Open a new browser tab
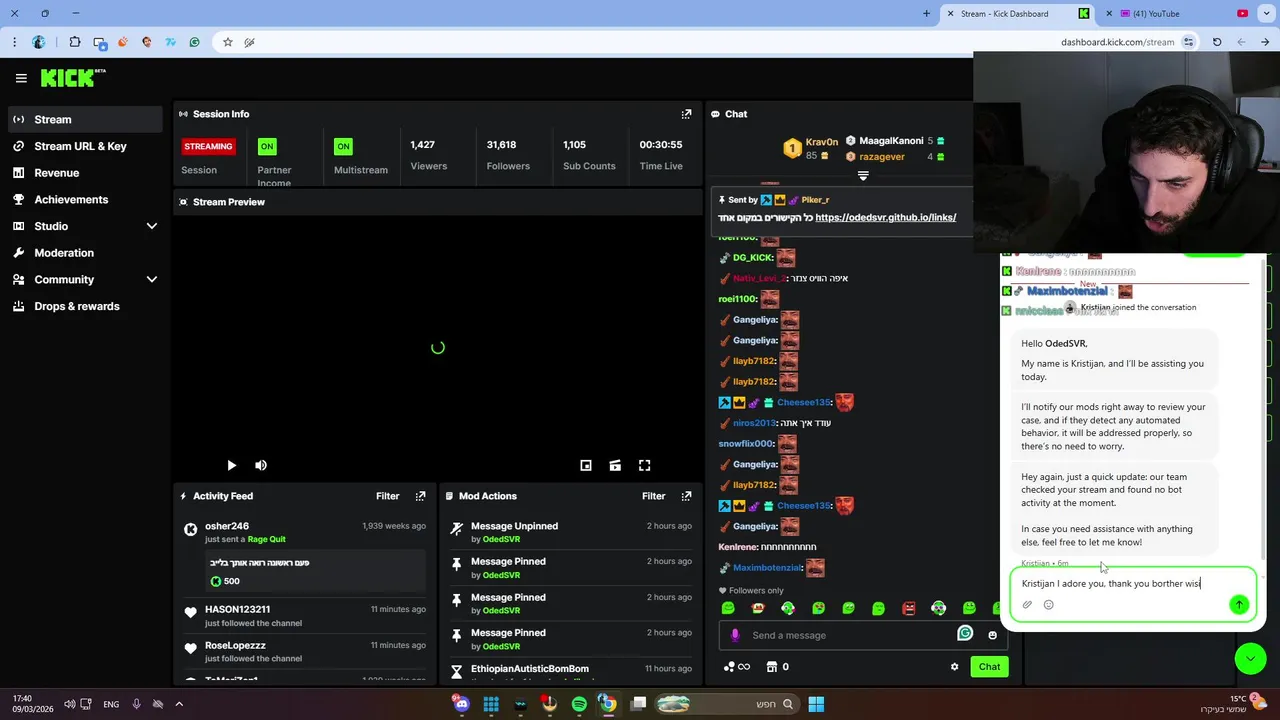Viewport: 1280px width, 720px height. 926,14
